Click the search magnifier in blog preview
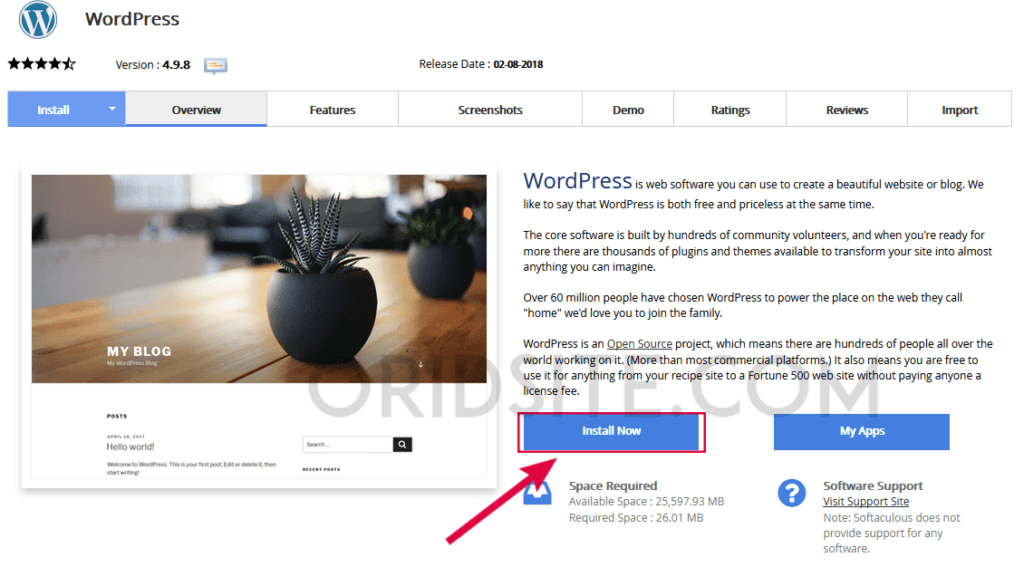1024x586 pixels. pos(402,445)
